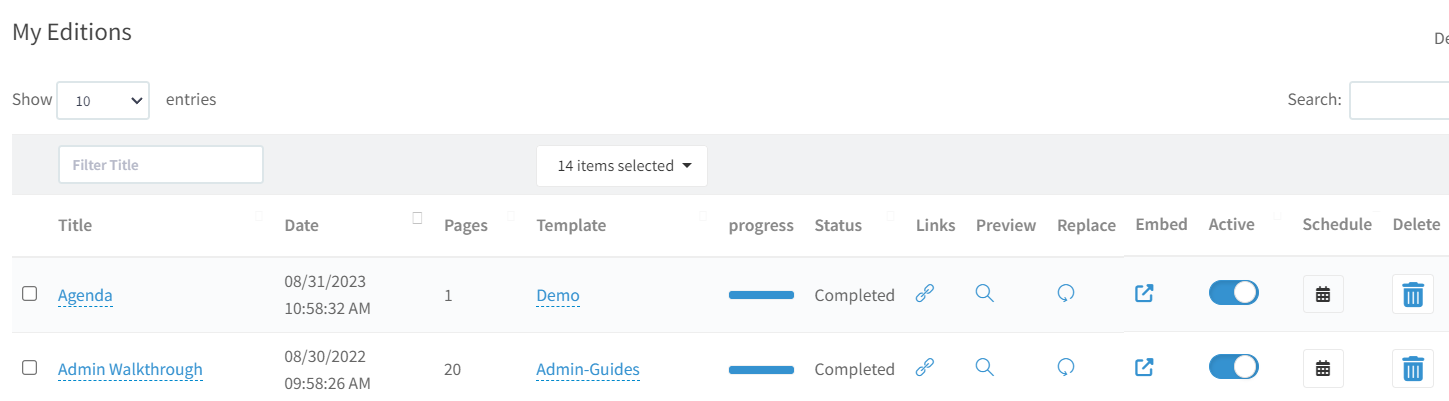This screenshot has height=401, width=1449.
Task: Preview the Agenda edition magnifier icon
Action: [x=985, y=294]
